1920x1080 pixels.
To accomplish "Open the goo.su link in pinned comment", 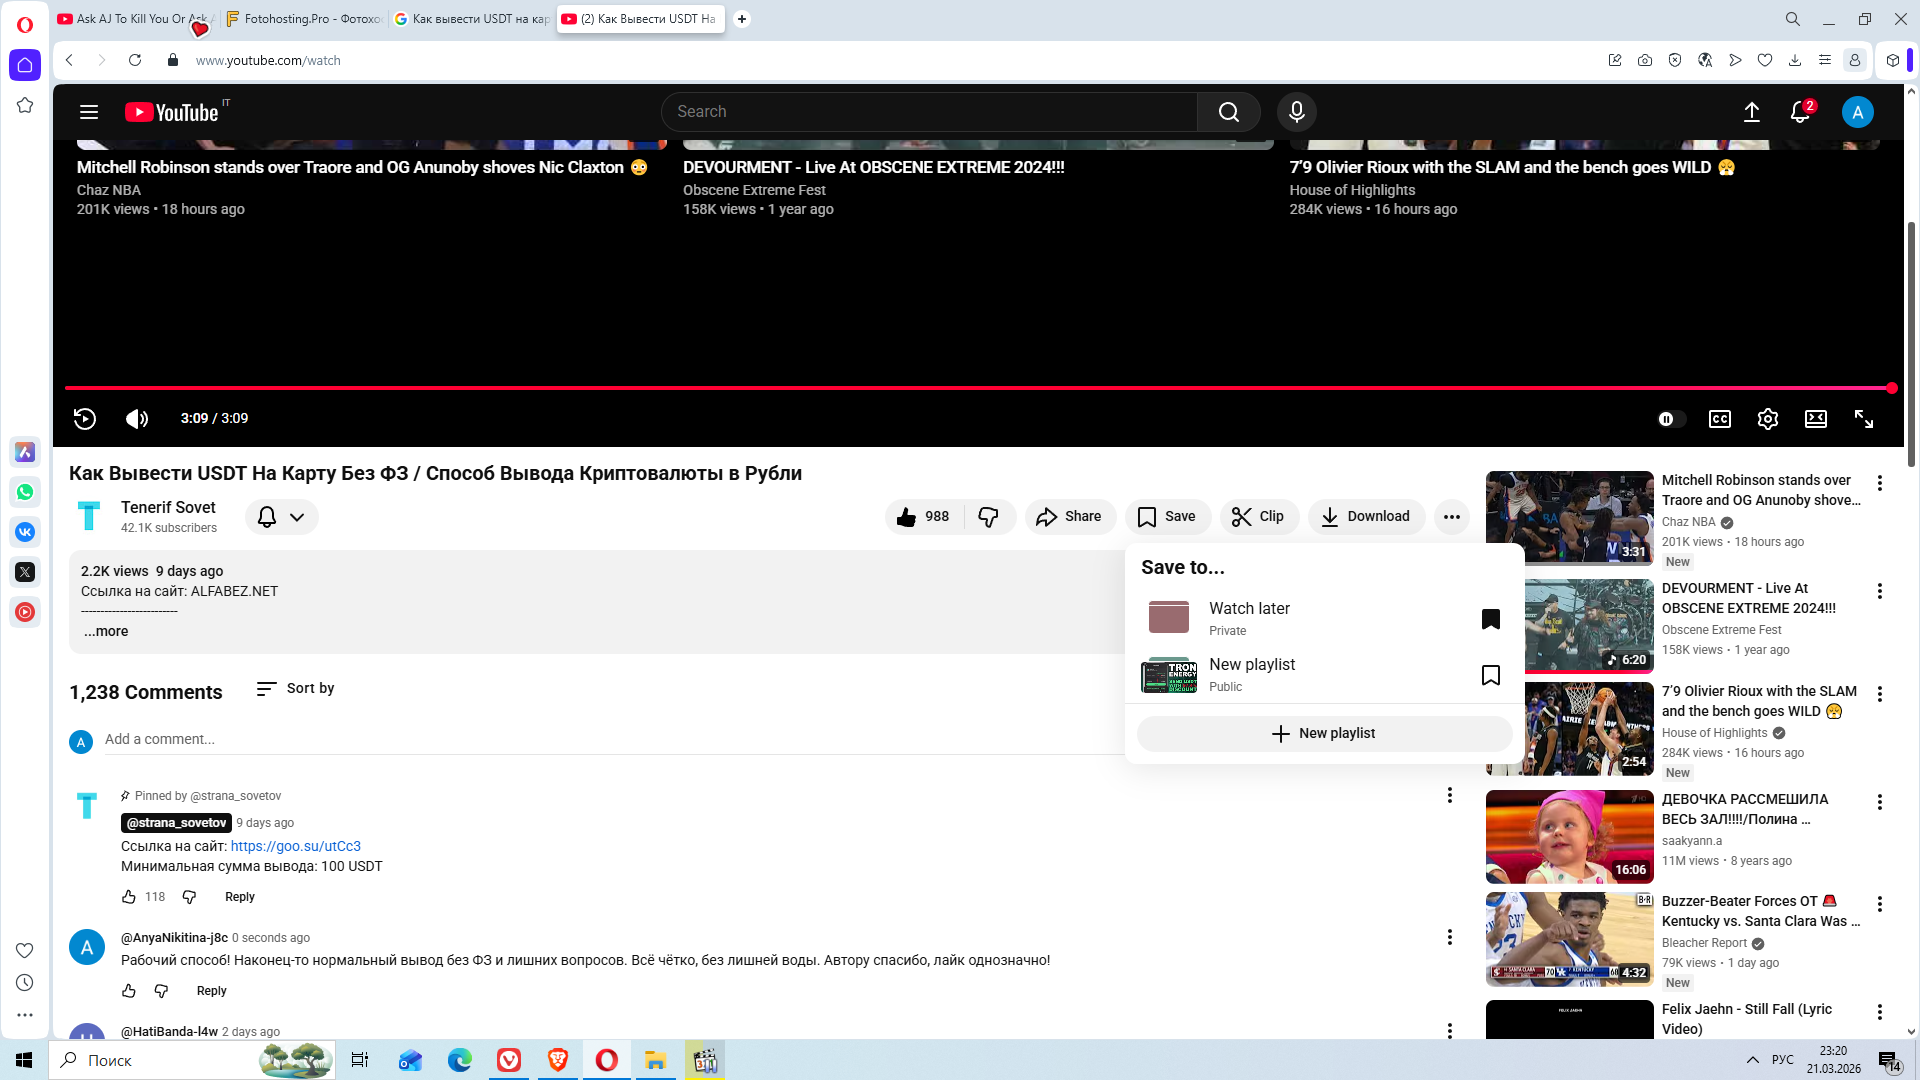I will [x=295, y=846].
